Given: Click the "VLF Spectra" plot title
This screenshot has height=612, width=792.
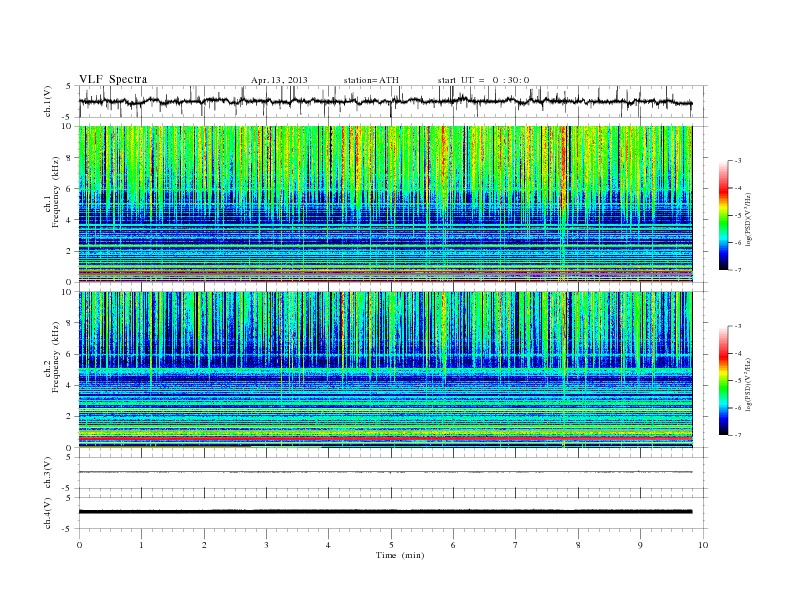Looking at the screenshot, I should [113, 79].
